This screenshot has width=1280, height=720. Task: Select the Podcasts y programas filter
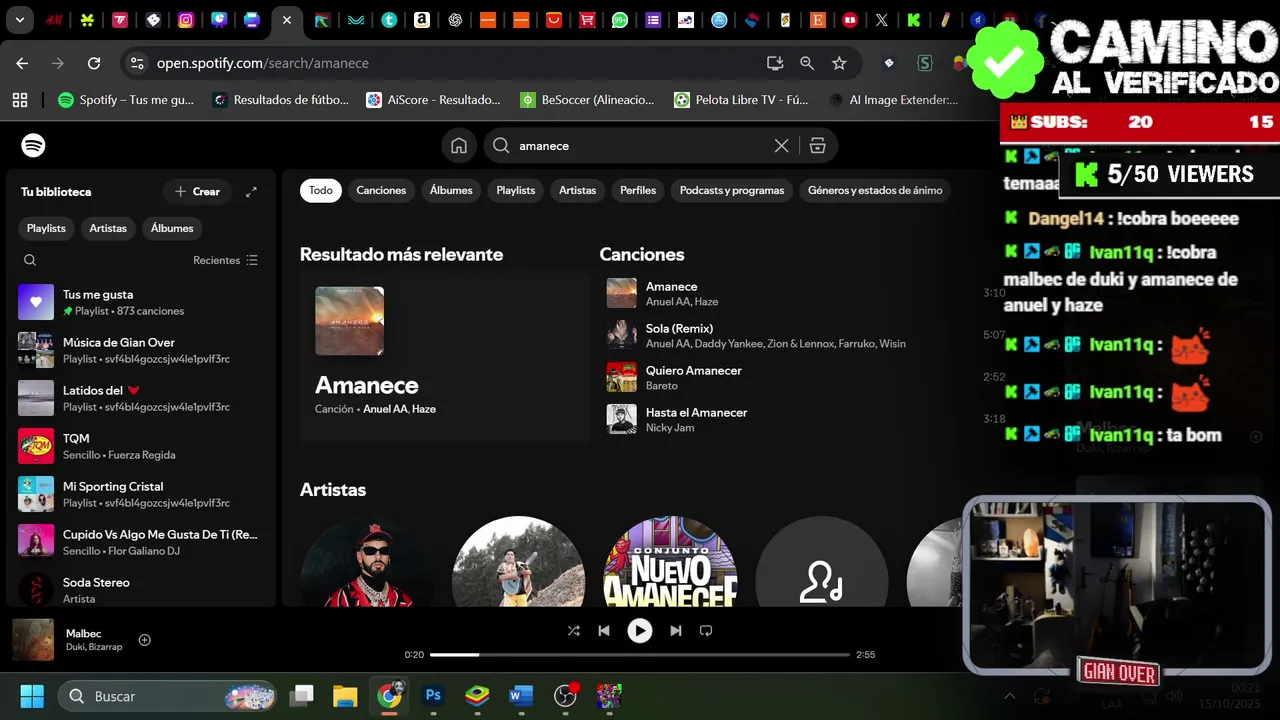point(732,190)
